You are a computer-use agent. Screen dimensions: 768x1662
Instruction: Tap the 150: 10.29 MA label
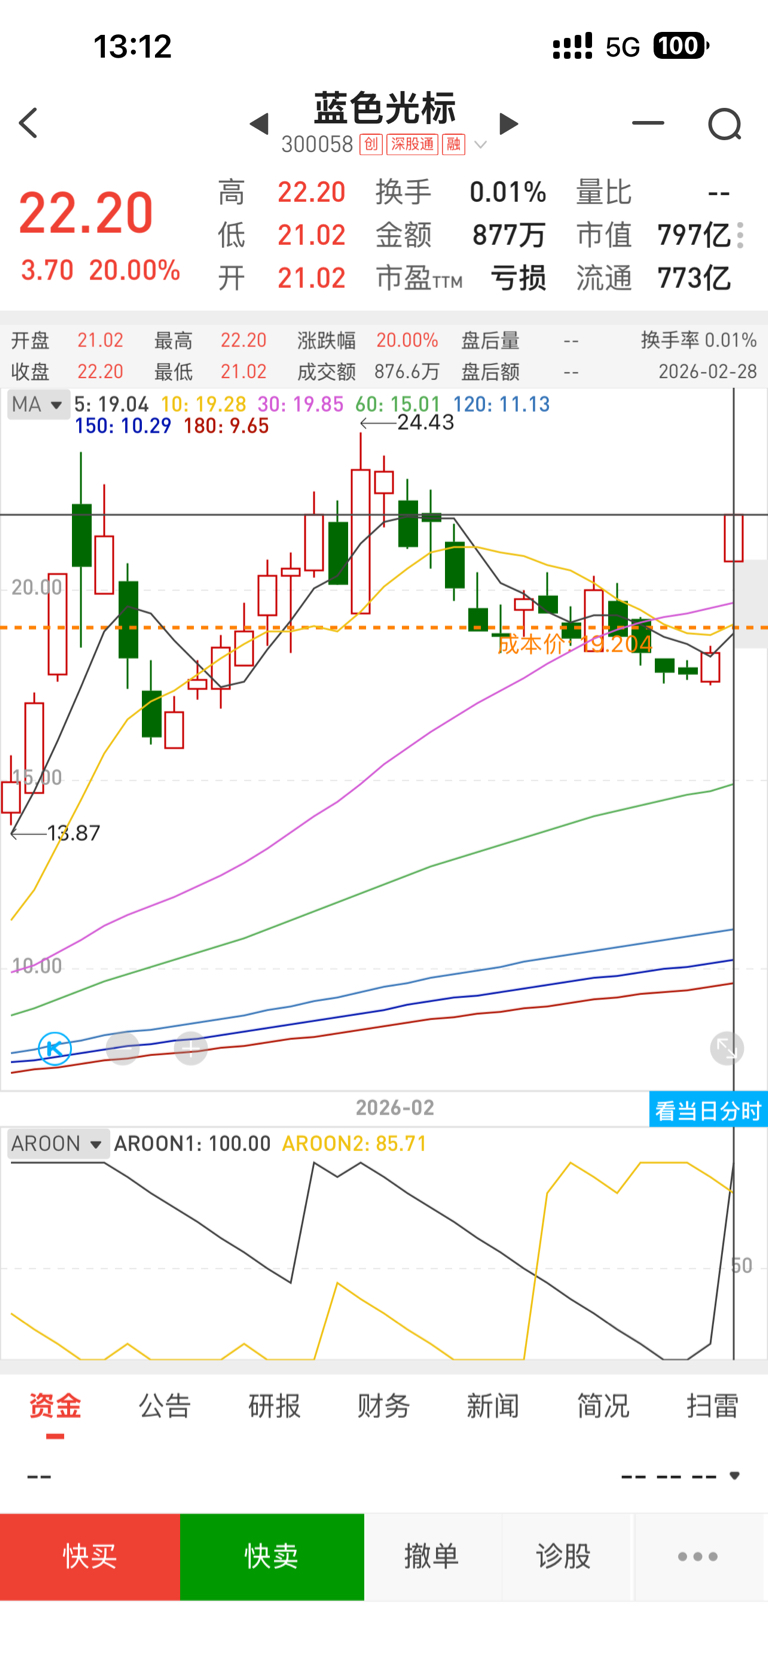coord(123,426)
